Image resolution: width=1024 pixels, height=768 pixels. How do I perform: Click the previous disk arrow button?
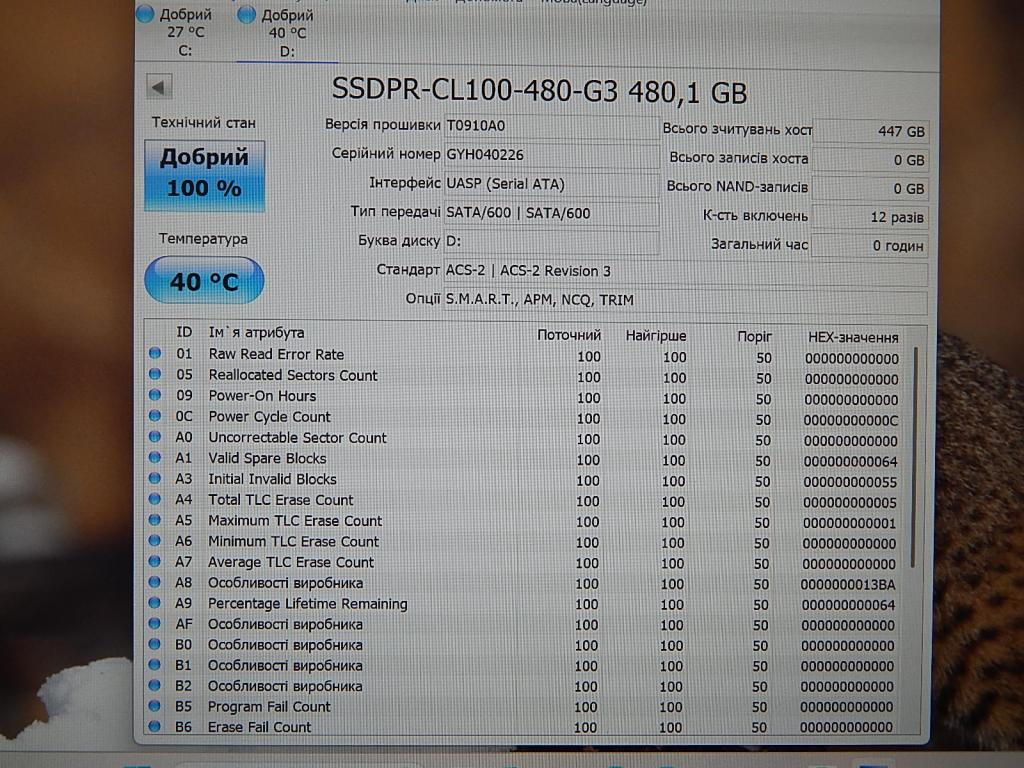157,88
